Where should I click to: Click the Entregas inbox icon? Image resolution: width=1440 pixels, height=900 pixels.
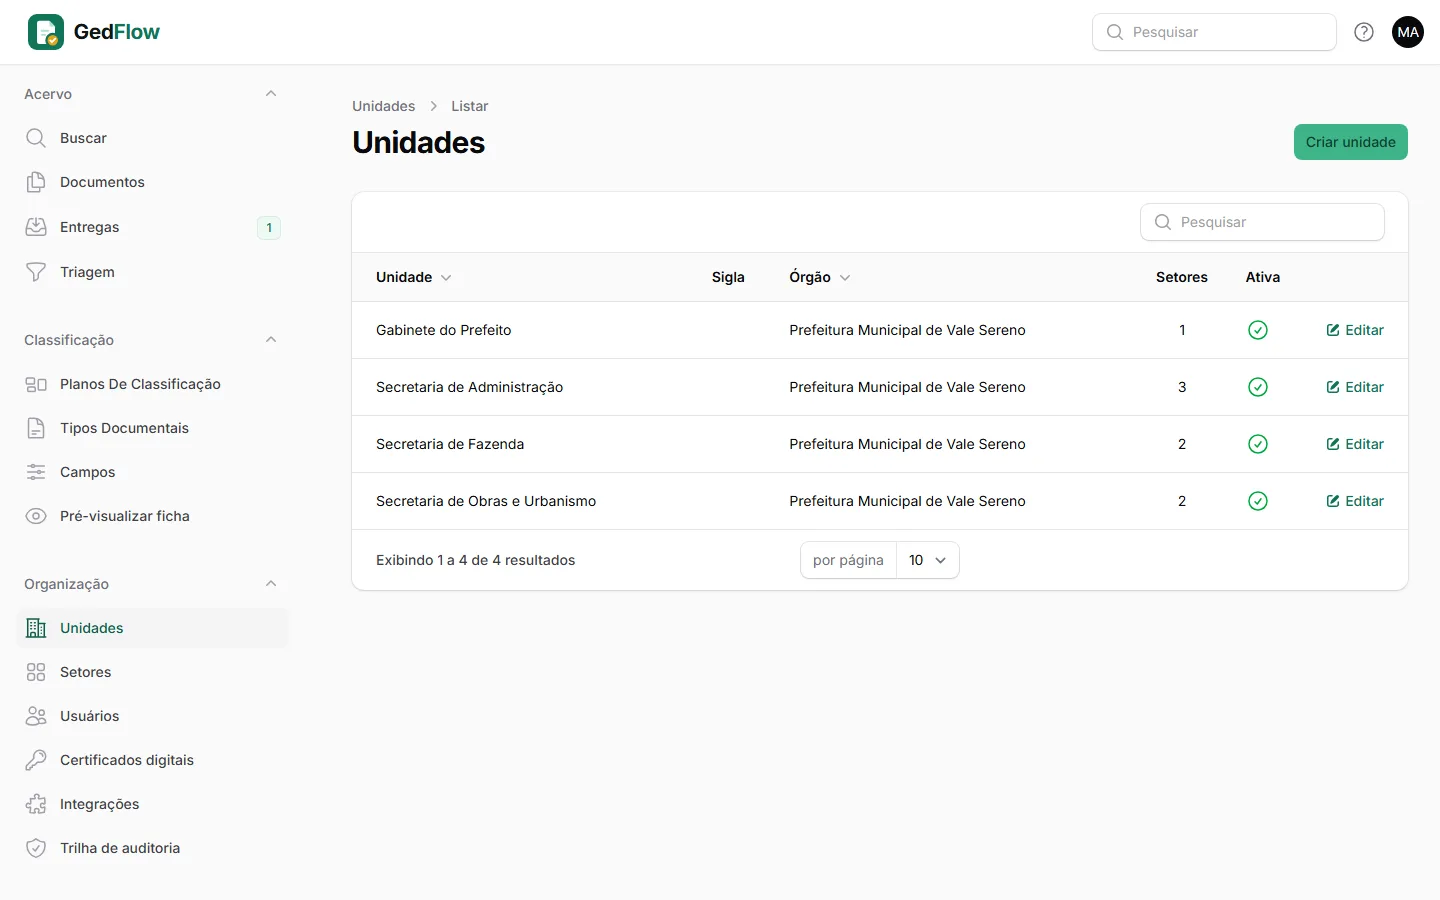36,227
